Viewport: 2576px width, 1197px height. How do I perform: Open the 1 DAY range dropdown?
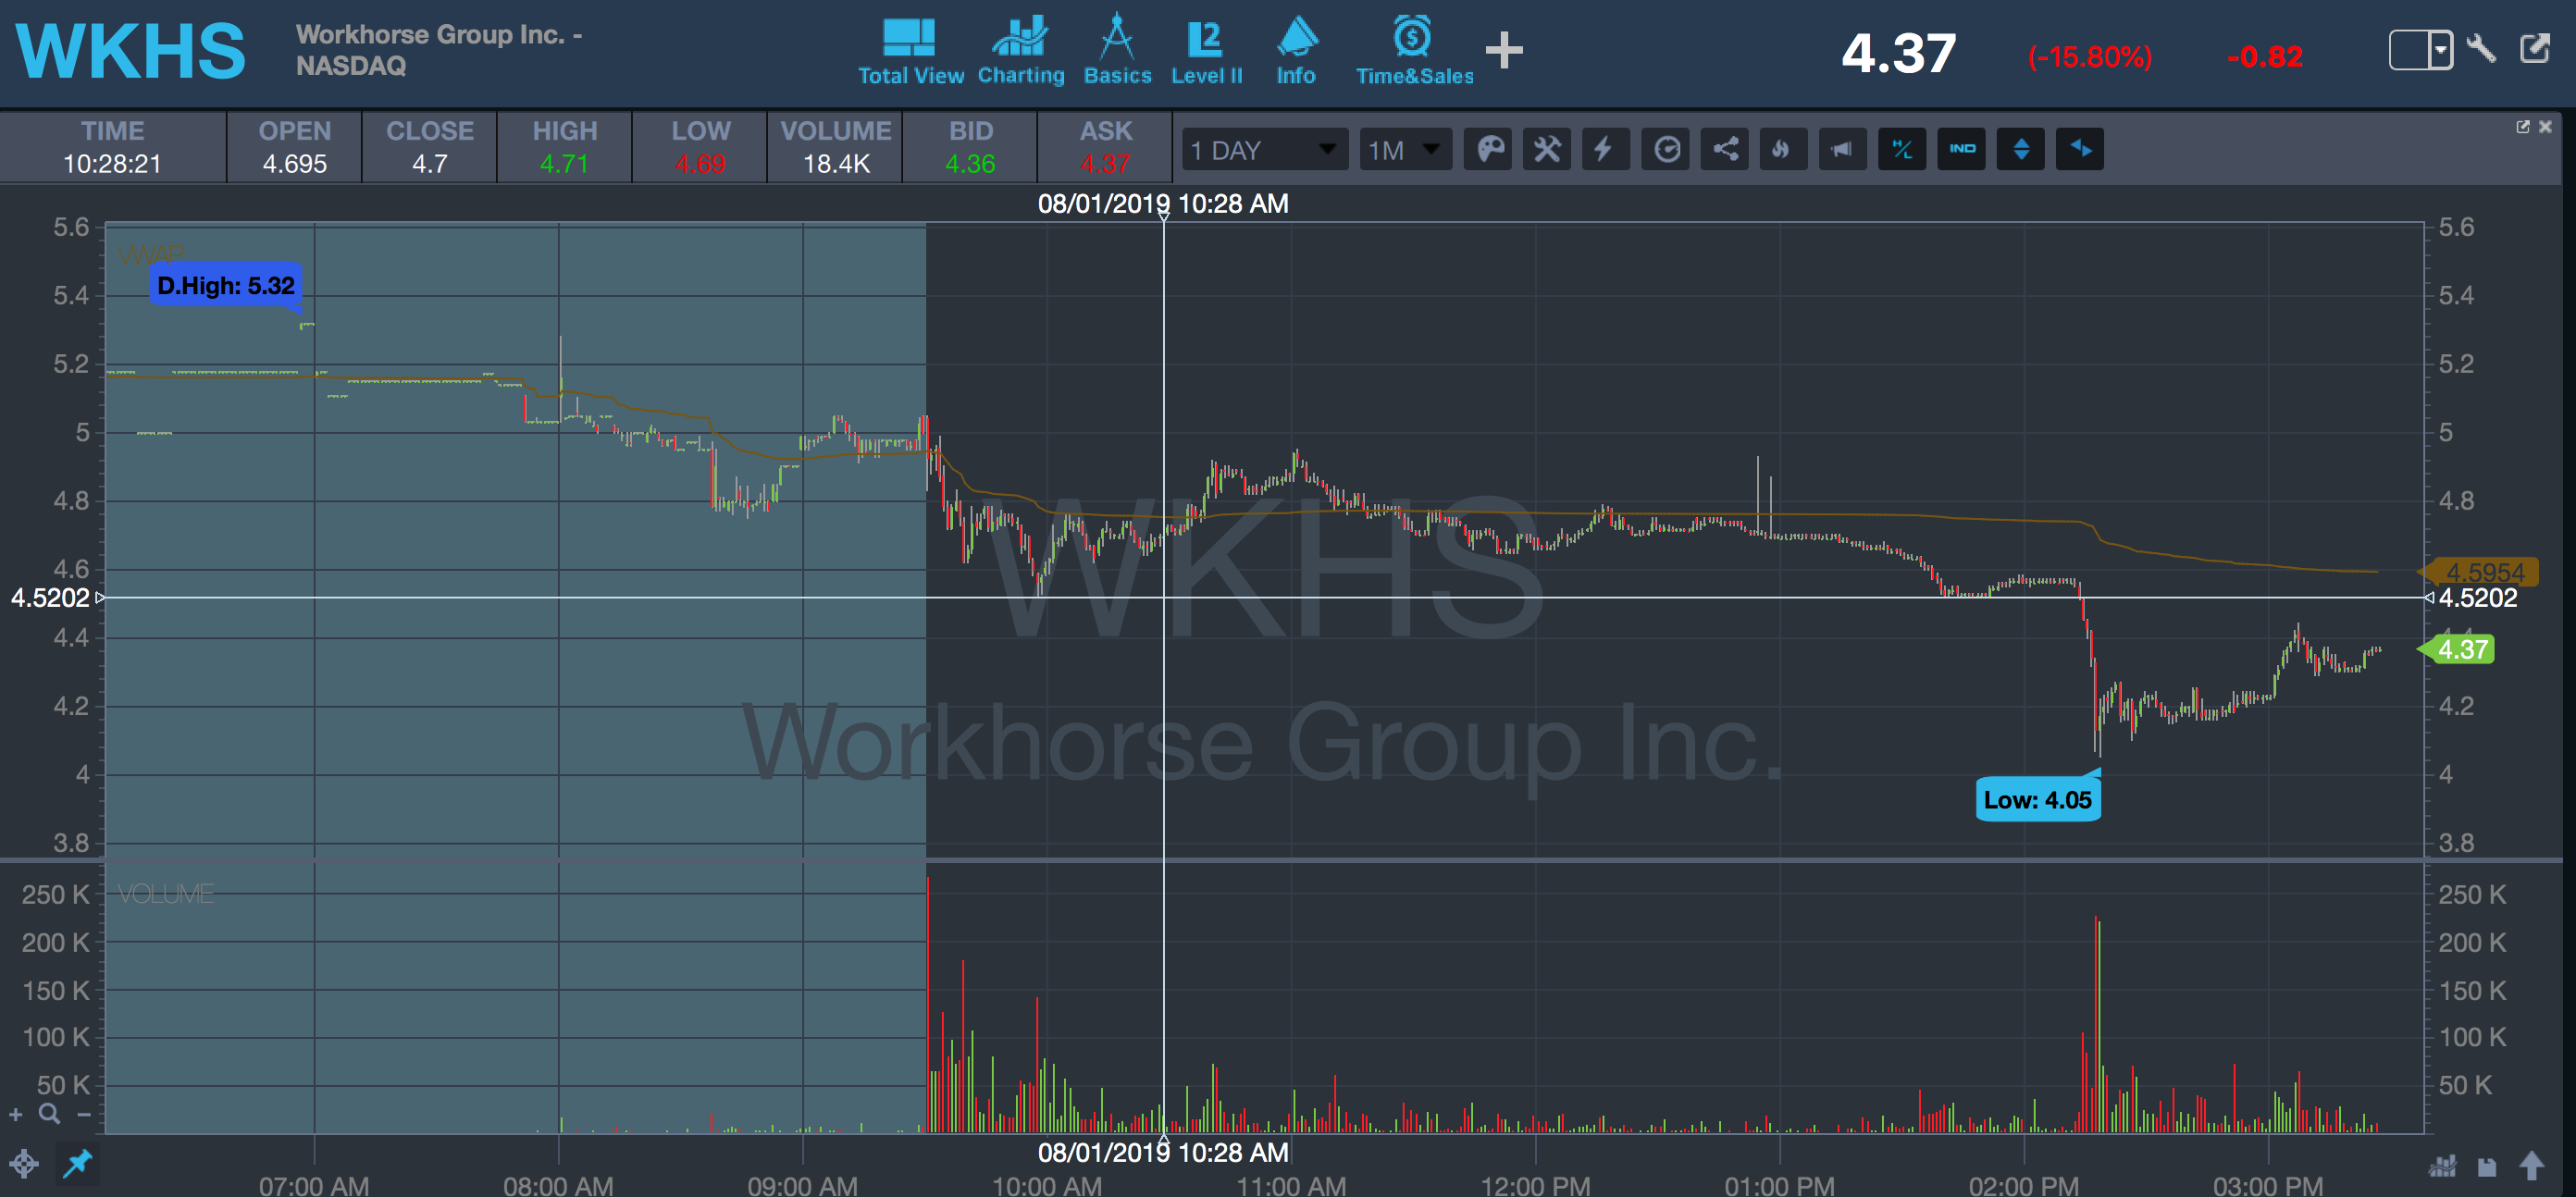1265,150
